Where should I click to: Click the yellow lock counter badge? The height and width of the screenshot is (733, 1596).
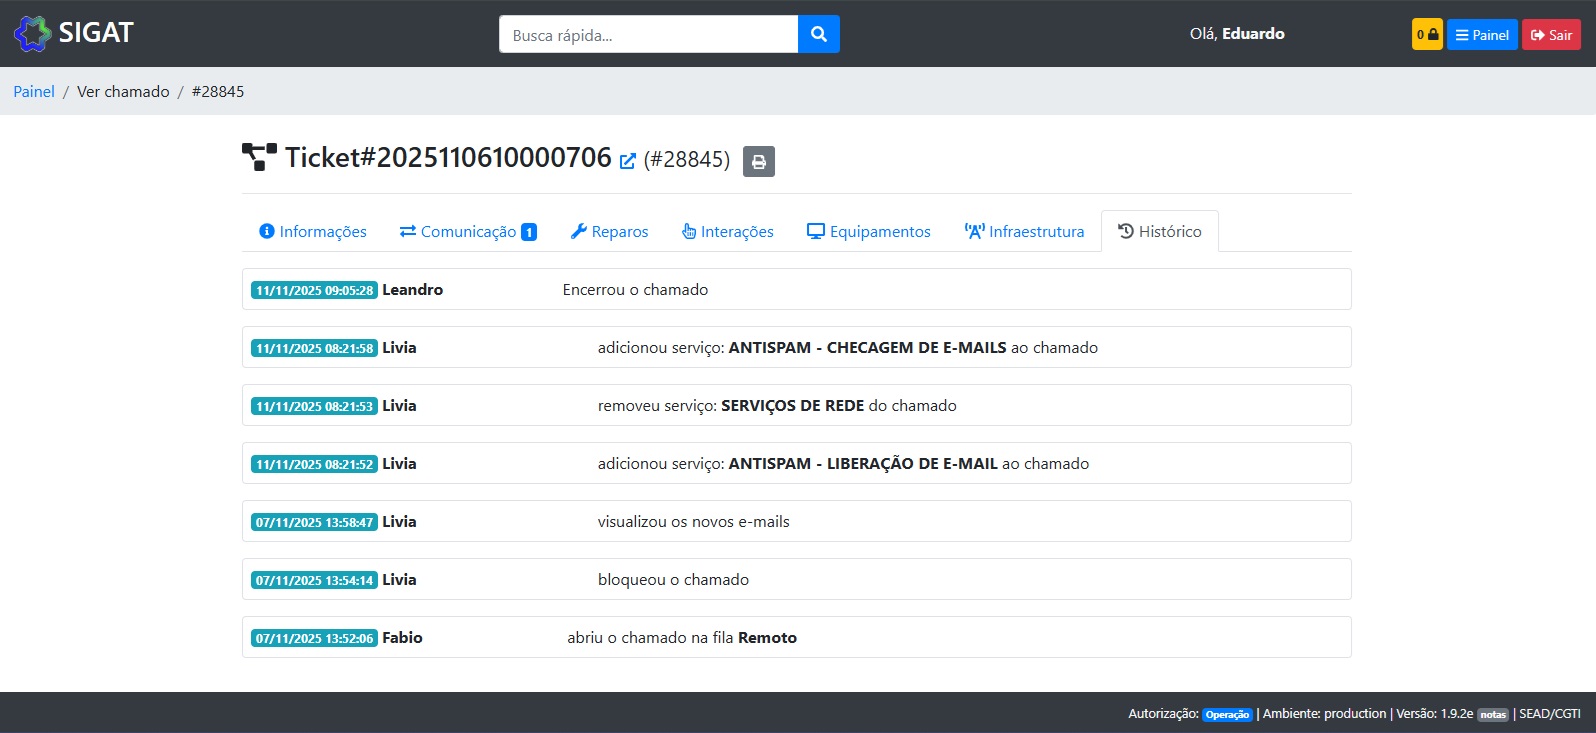(1426, 34)
